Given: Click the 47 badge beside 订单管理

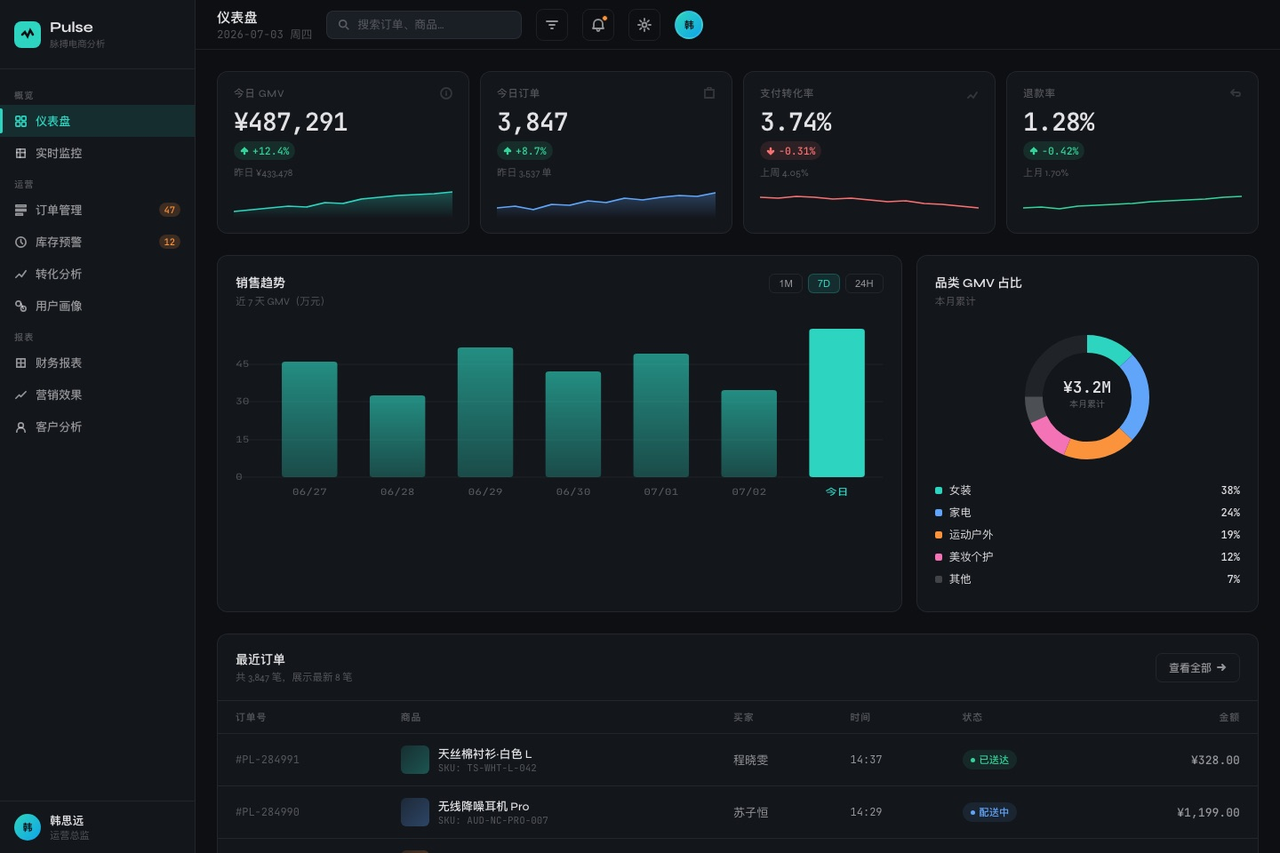Looking at the screenshot, I should (170, 210).
